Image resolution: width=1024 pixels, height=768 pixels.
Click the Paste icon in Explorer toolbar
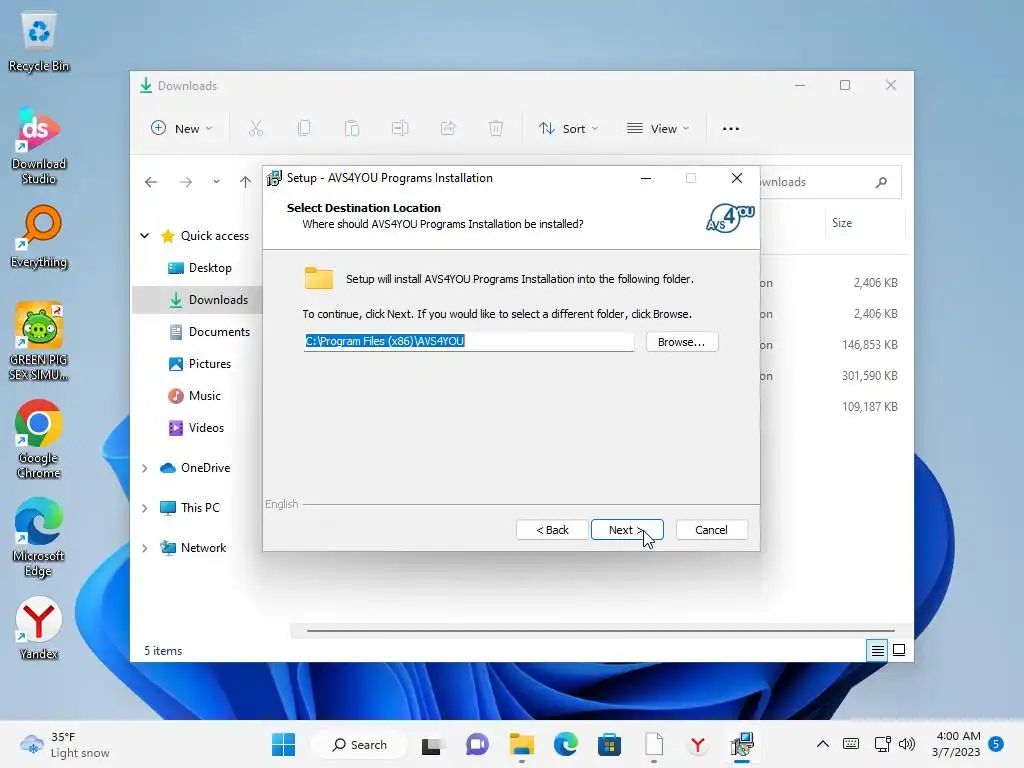tap(352, 129)
